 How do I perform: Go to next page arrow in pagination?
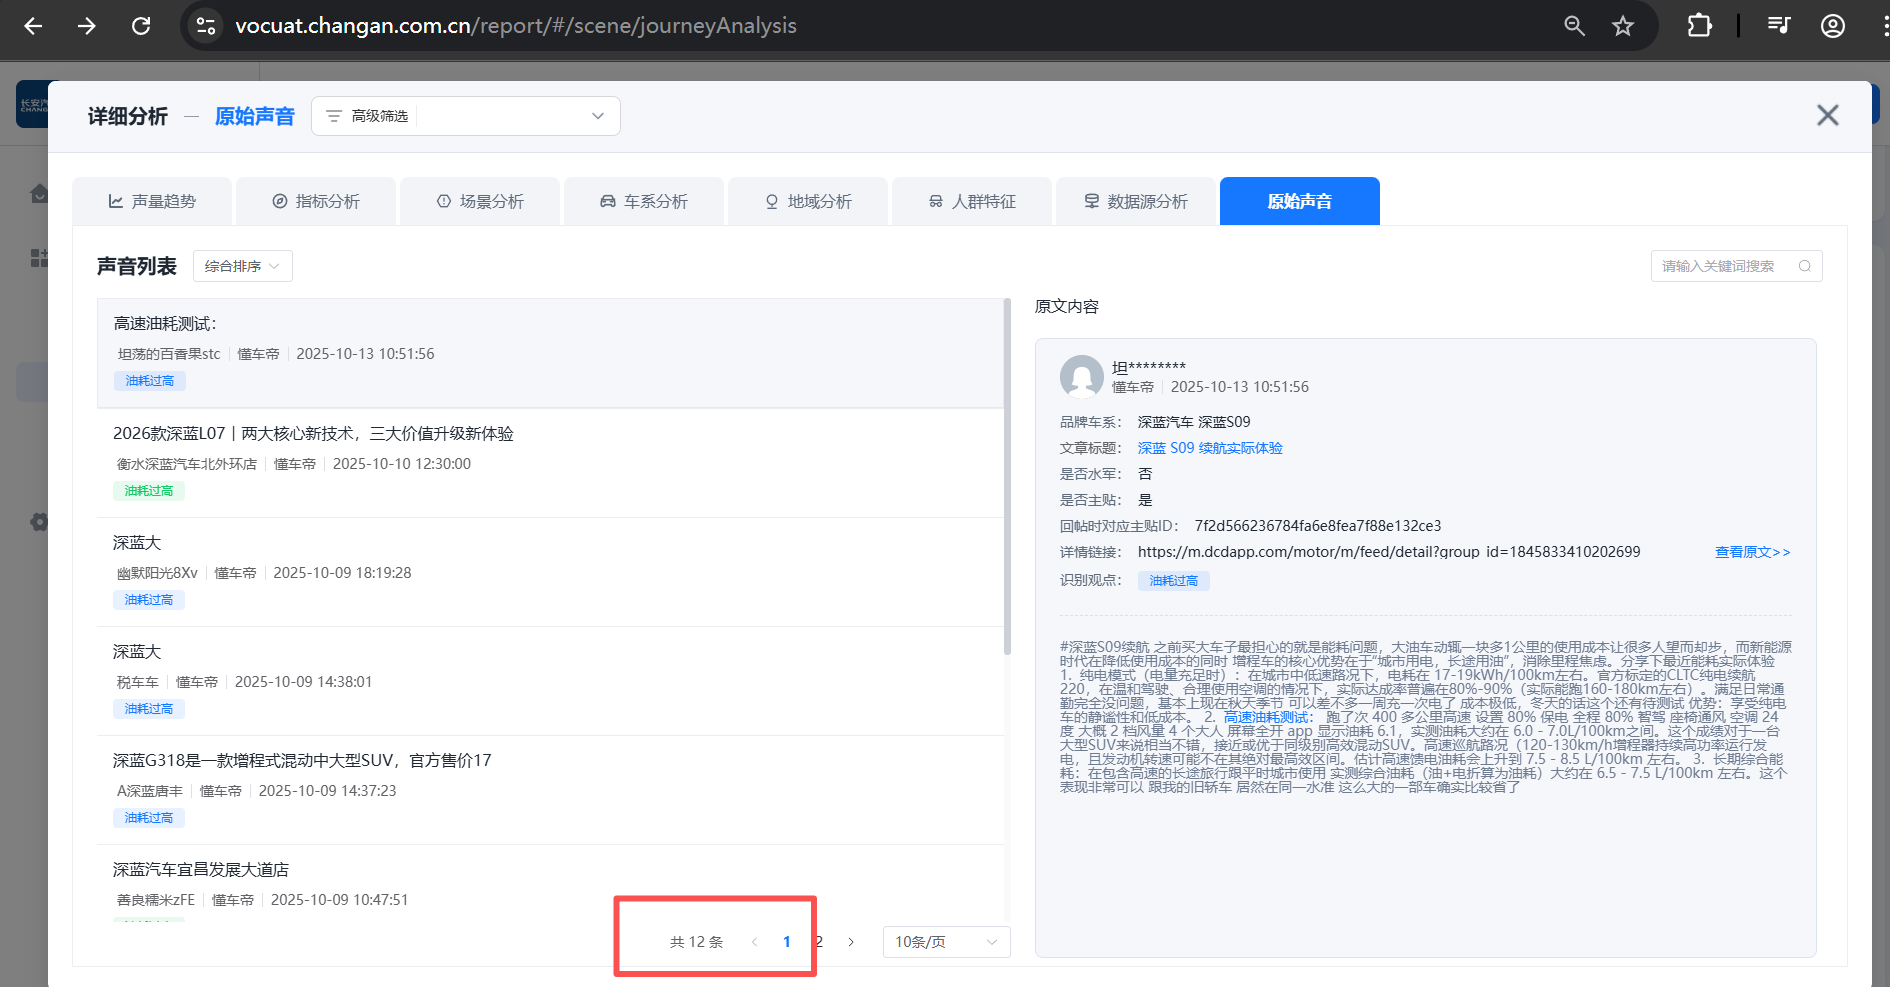pos(851,942)
